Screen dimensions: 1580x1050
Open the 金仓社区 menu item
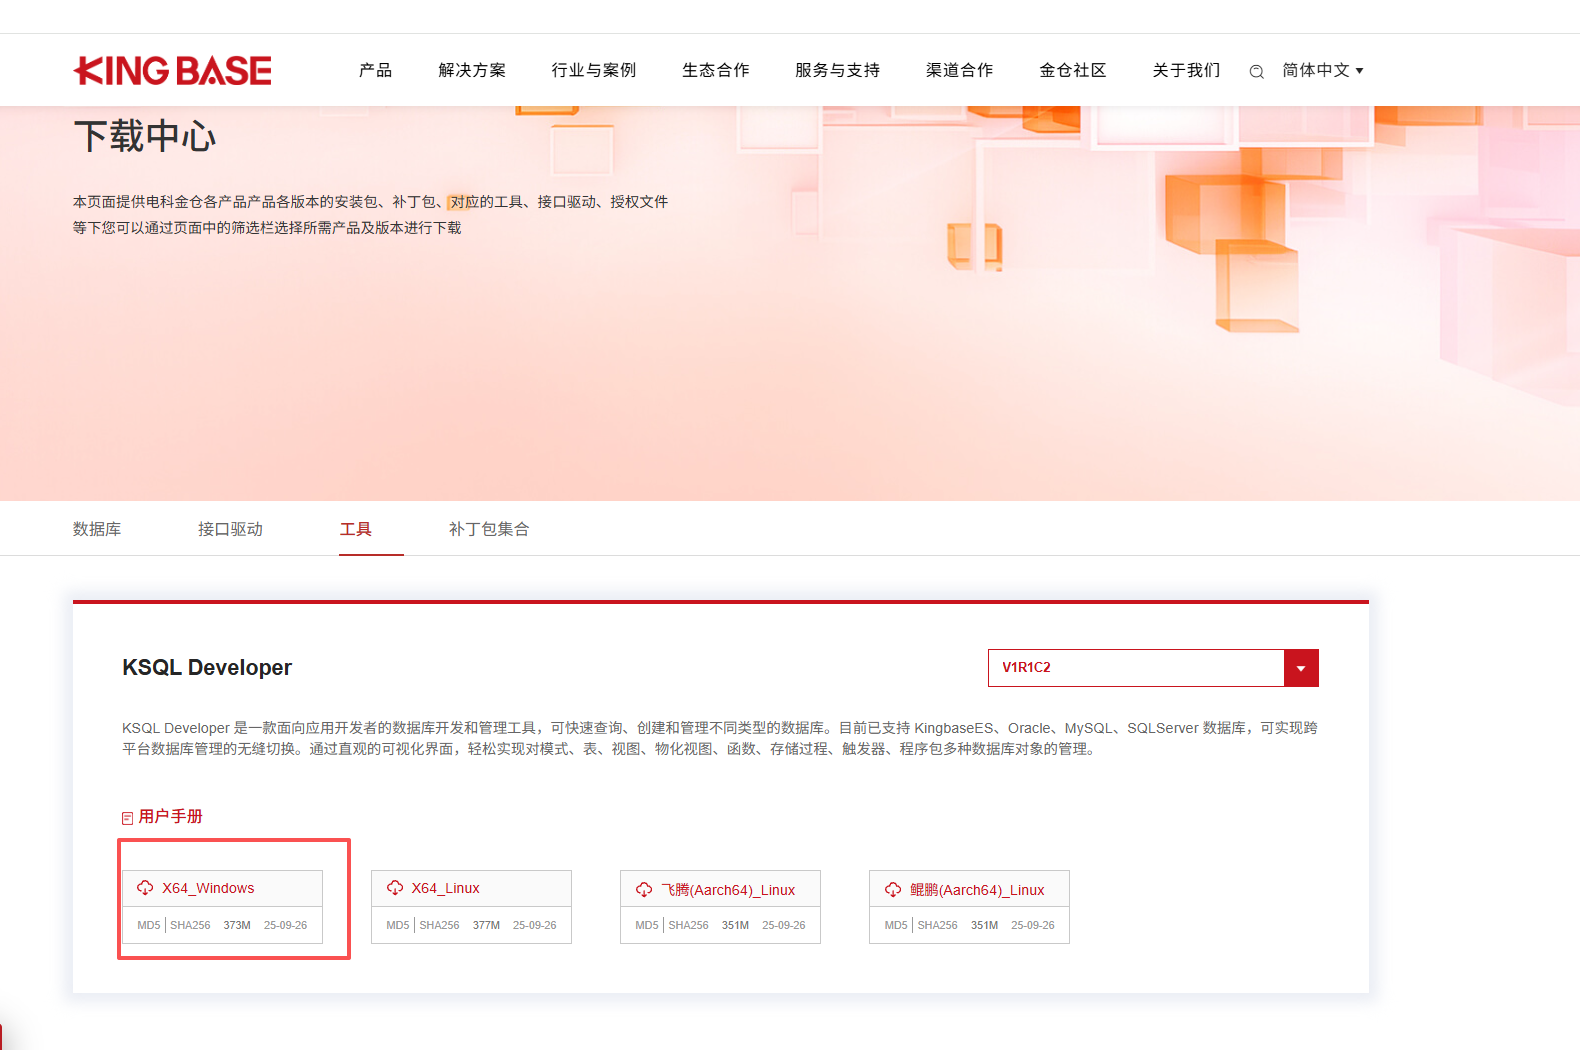(x=1072, y=71)
